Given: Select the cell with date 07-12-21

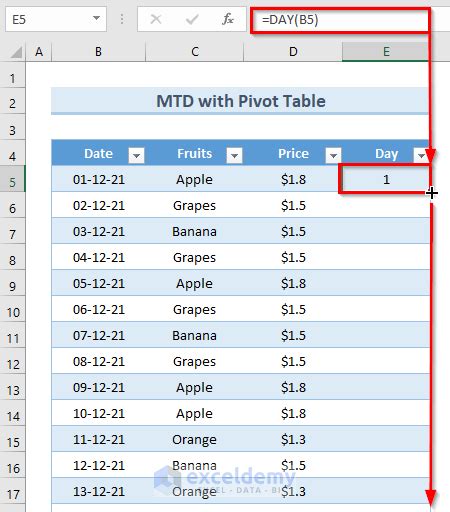Looking at the screenshot, I should 99,335.
